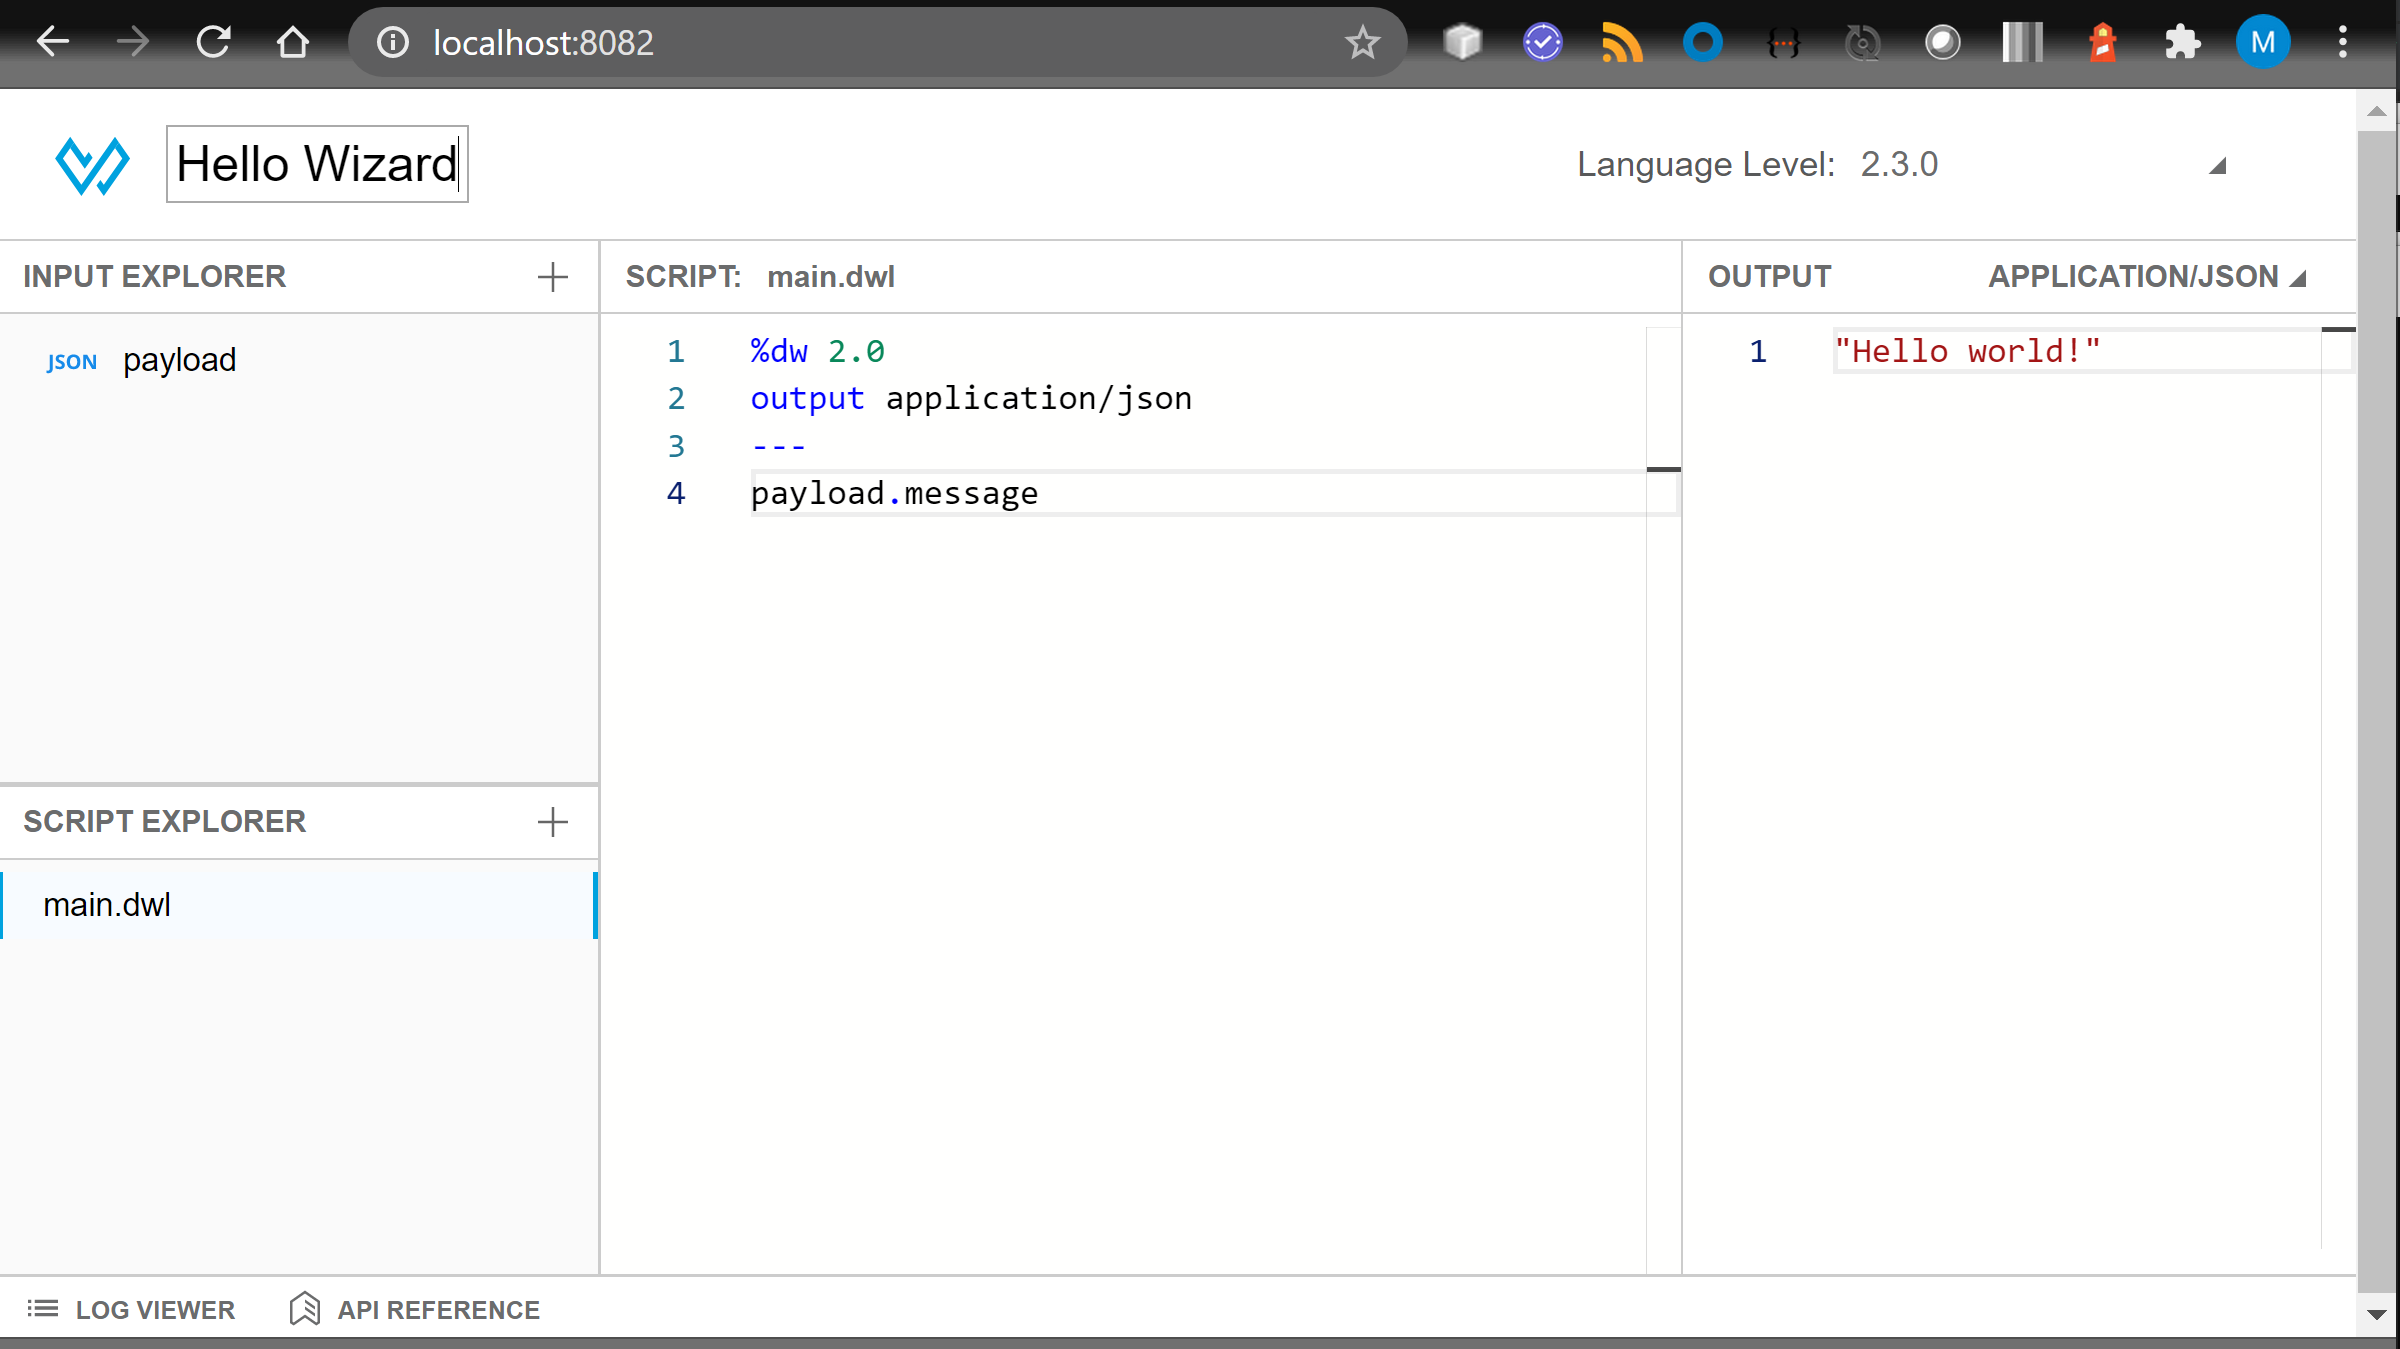Open the Chrome three-dot menu

click(2343, 42)
